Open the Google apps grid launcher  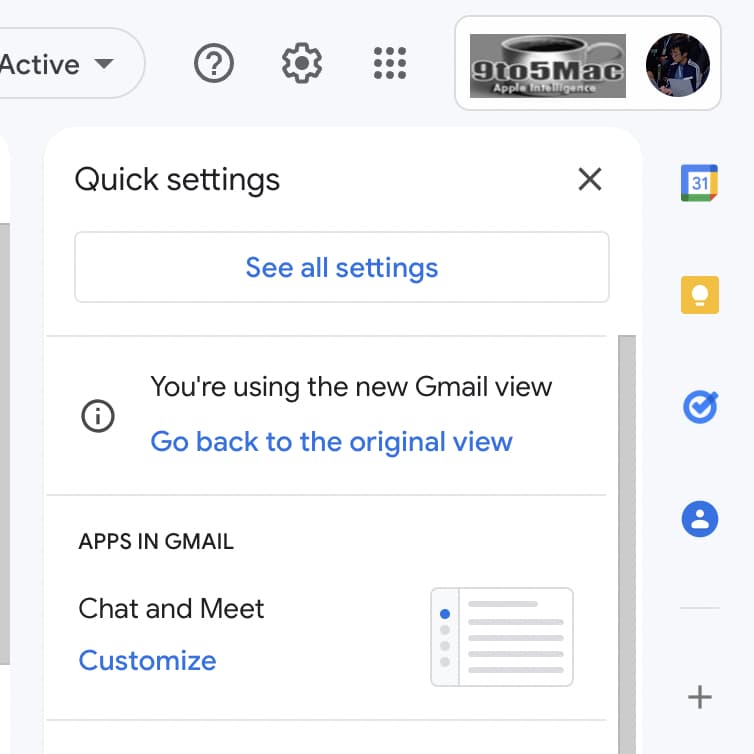[389, 64]
